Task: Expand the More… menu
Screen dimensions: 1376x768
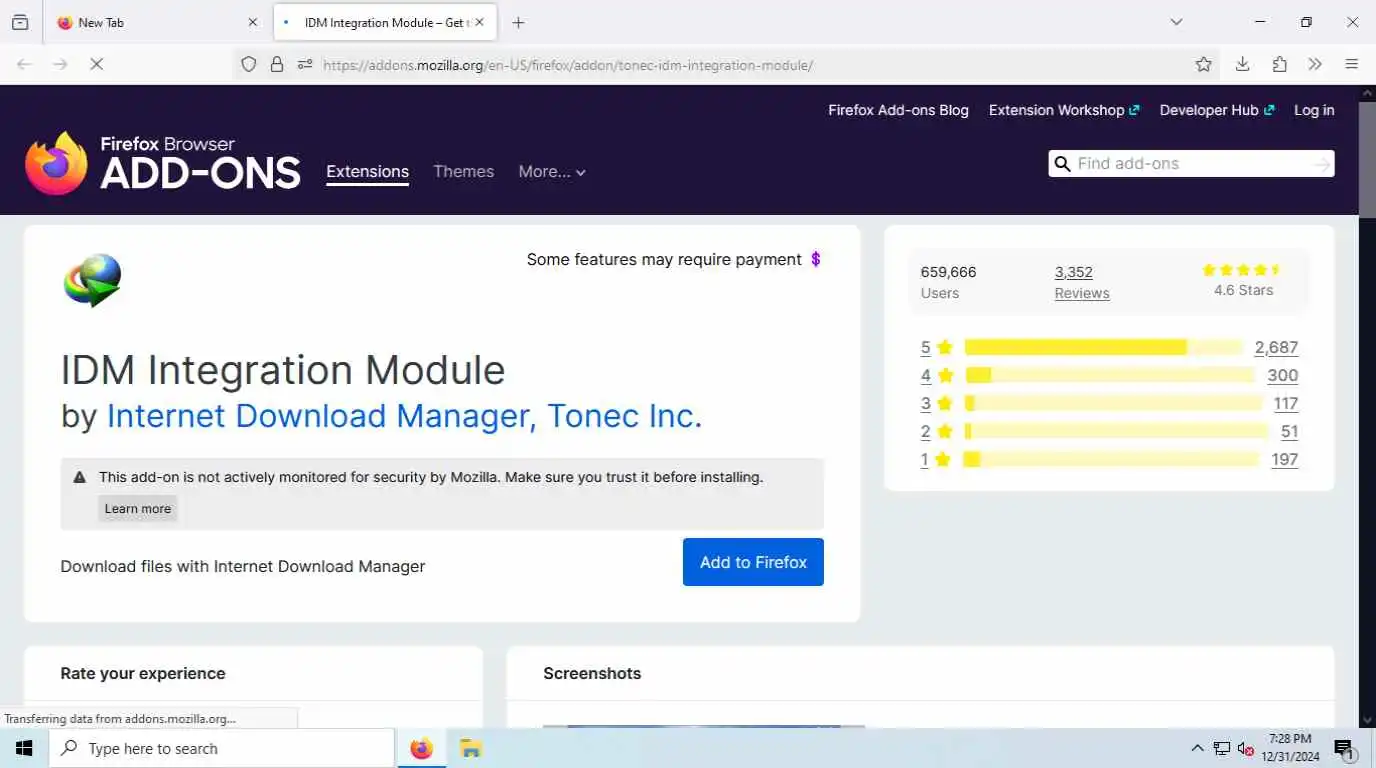Action: tap(552, 171)
